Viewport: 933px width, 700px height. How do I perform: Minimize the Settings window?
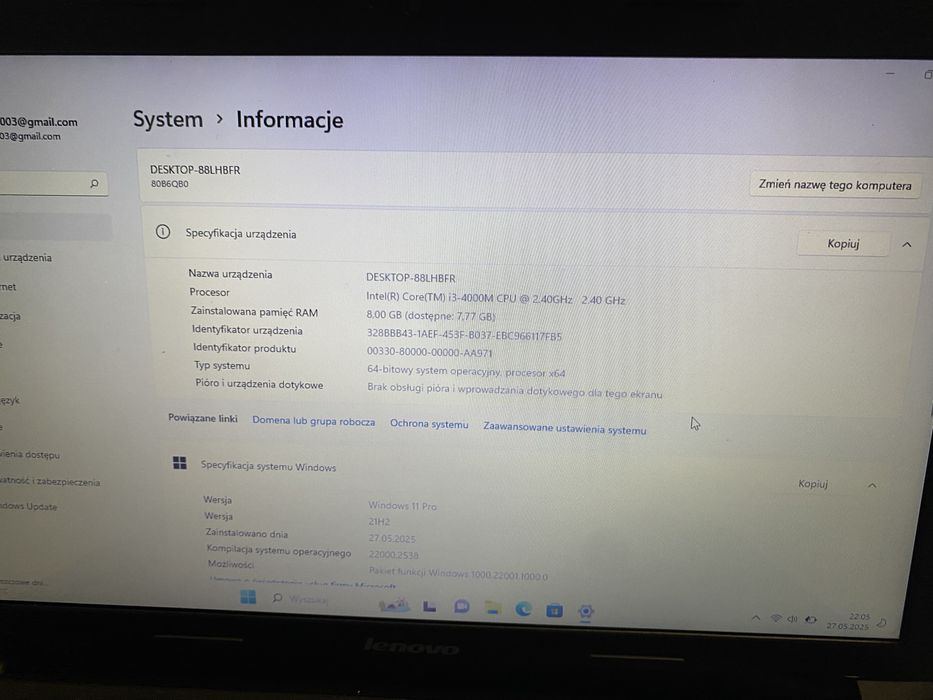coord(890,74)
